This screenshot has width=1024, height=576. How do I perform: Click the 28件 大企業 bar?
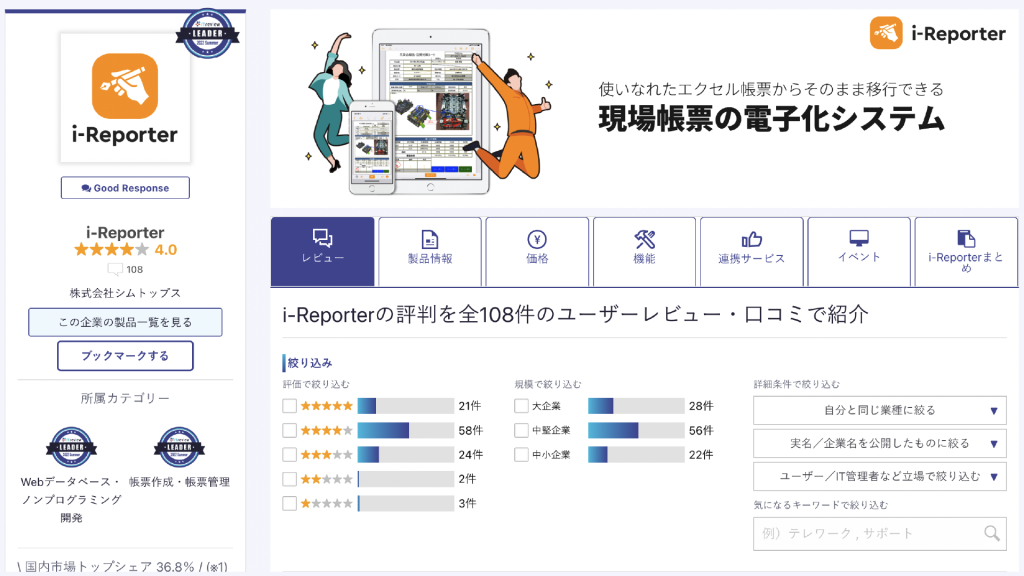coord(637,406)
